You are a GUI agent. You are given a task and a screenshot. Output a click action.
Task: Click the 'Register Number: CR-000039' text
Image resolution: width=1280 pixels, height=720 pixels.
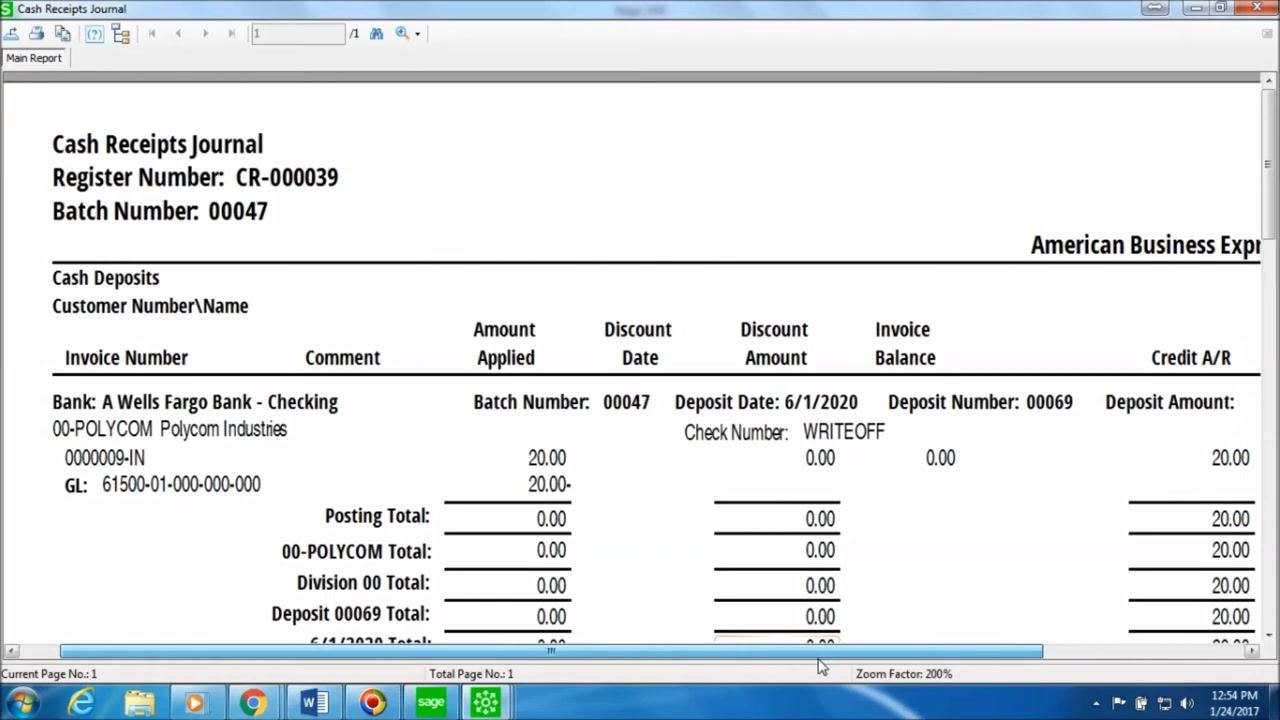pos(195,178)
